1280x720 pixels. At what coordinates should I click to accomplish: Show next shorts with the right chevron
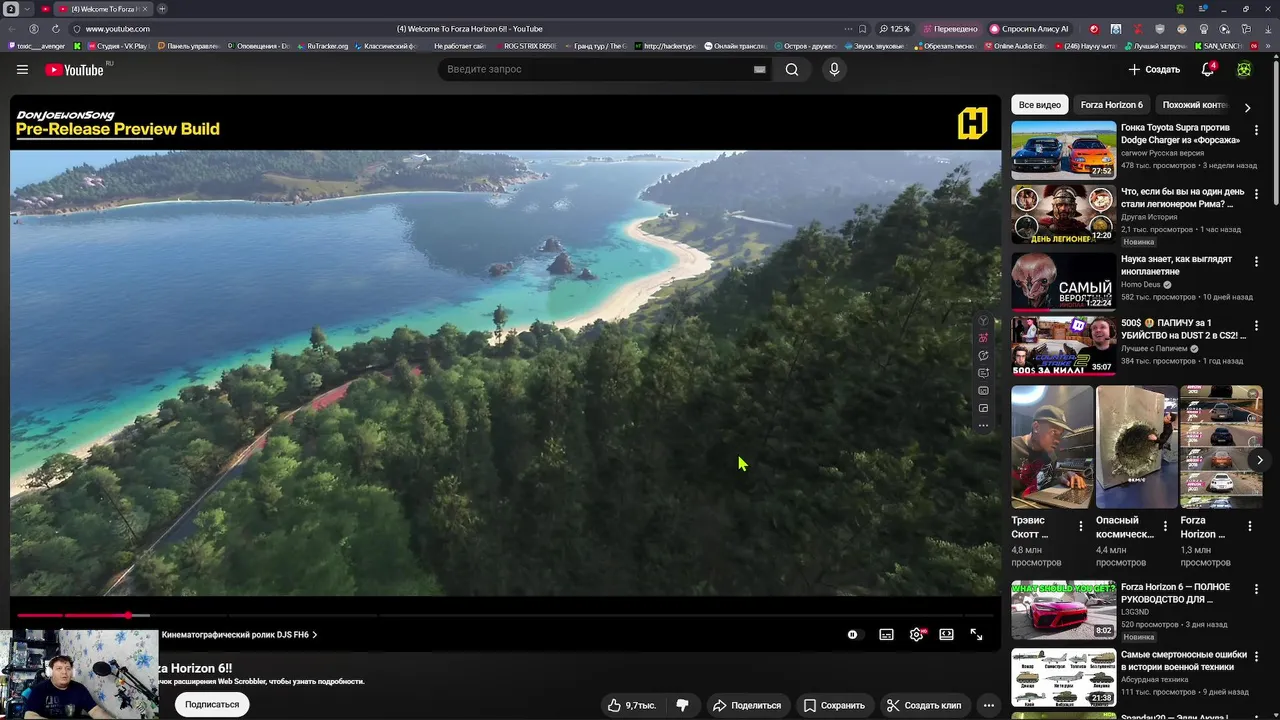point(1259,460)
